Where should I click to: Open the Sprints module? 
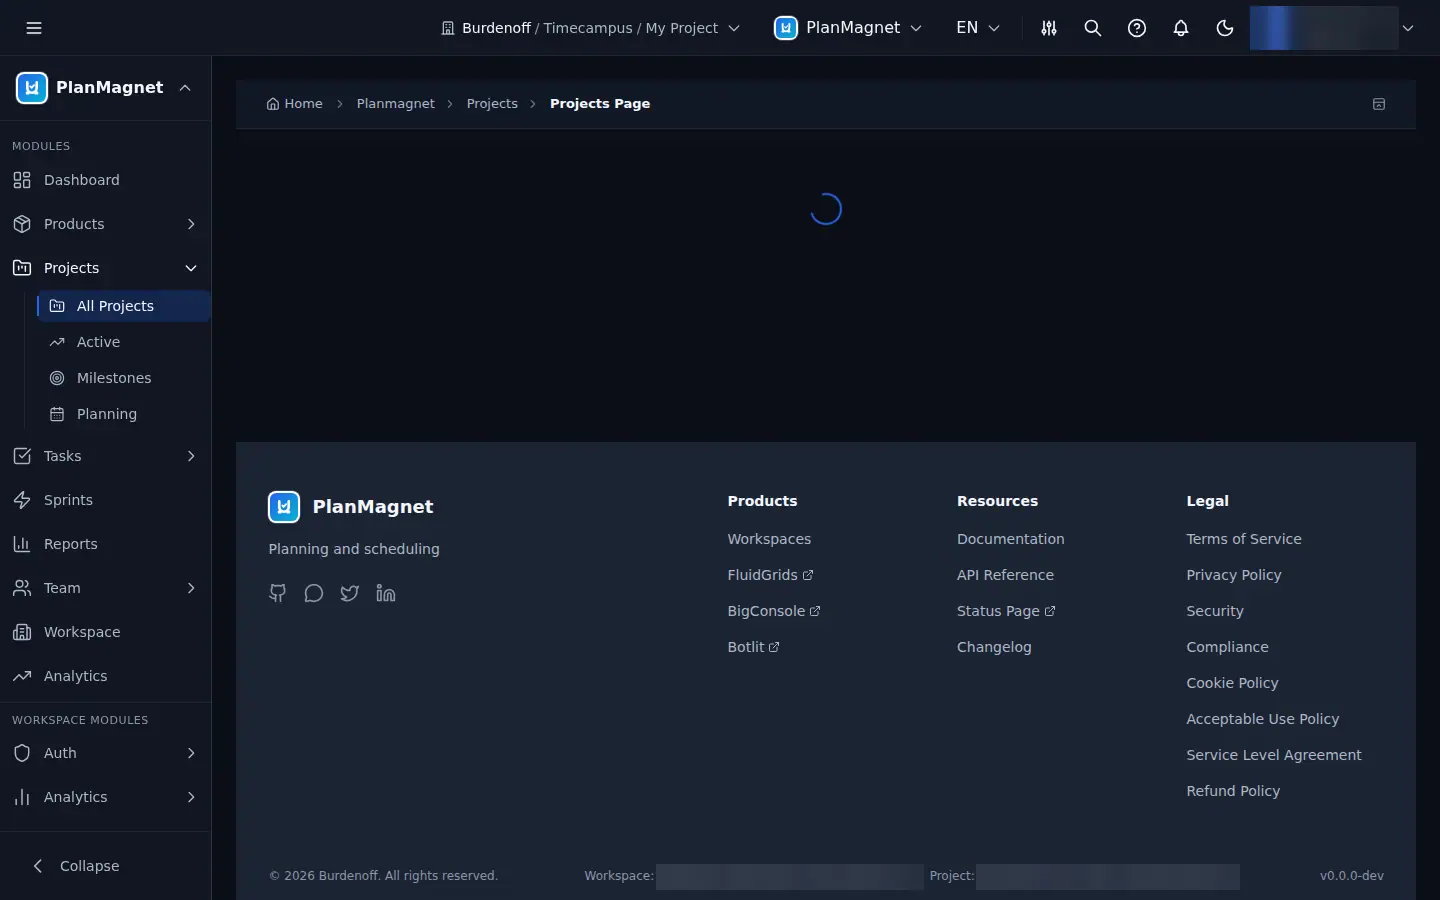click(x=105, y=500)
